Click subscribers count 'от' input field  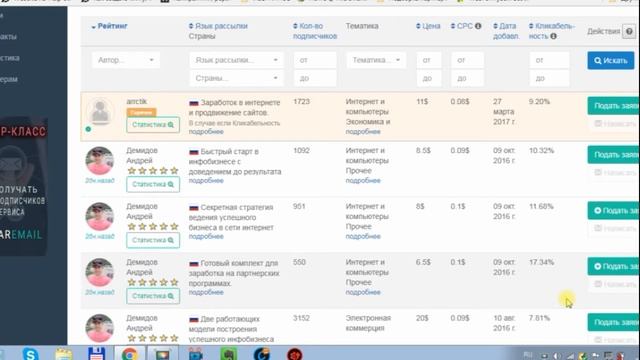click(x=315, y=60)
